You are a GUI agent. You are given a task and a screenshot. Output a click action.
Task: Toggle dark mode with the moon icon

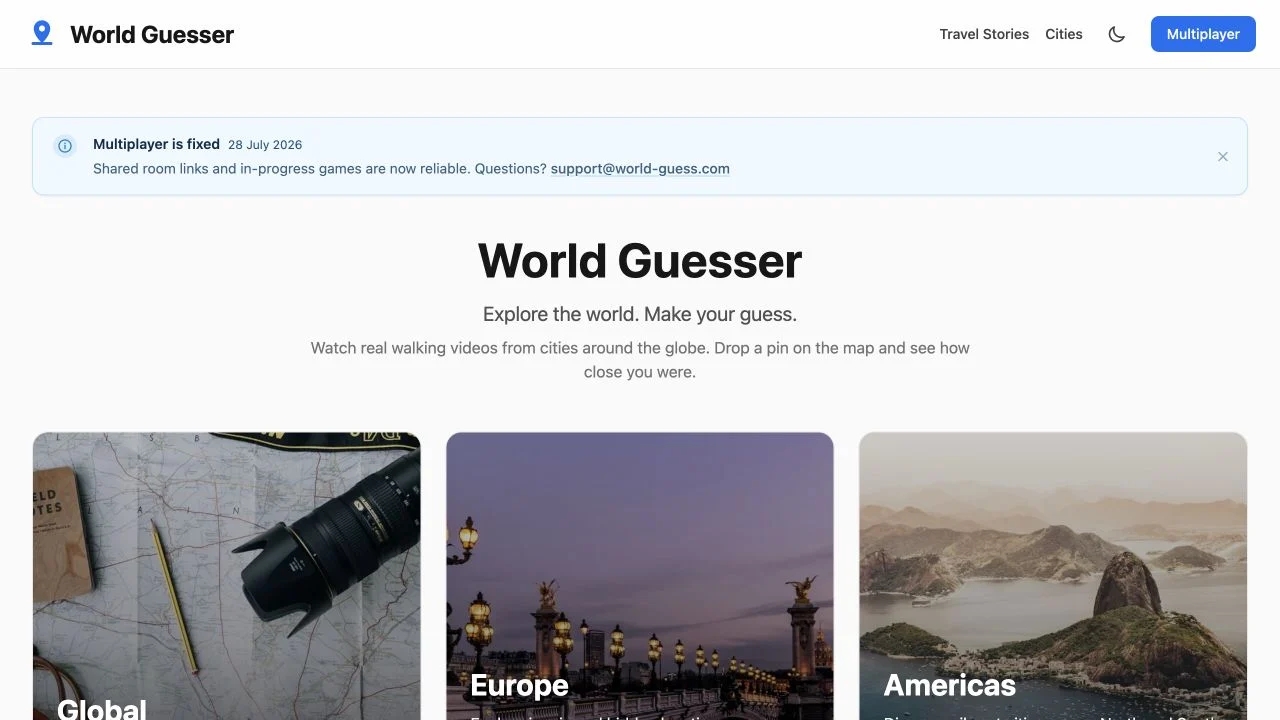1117,34
